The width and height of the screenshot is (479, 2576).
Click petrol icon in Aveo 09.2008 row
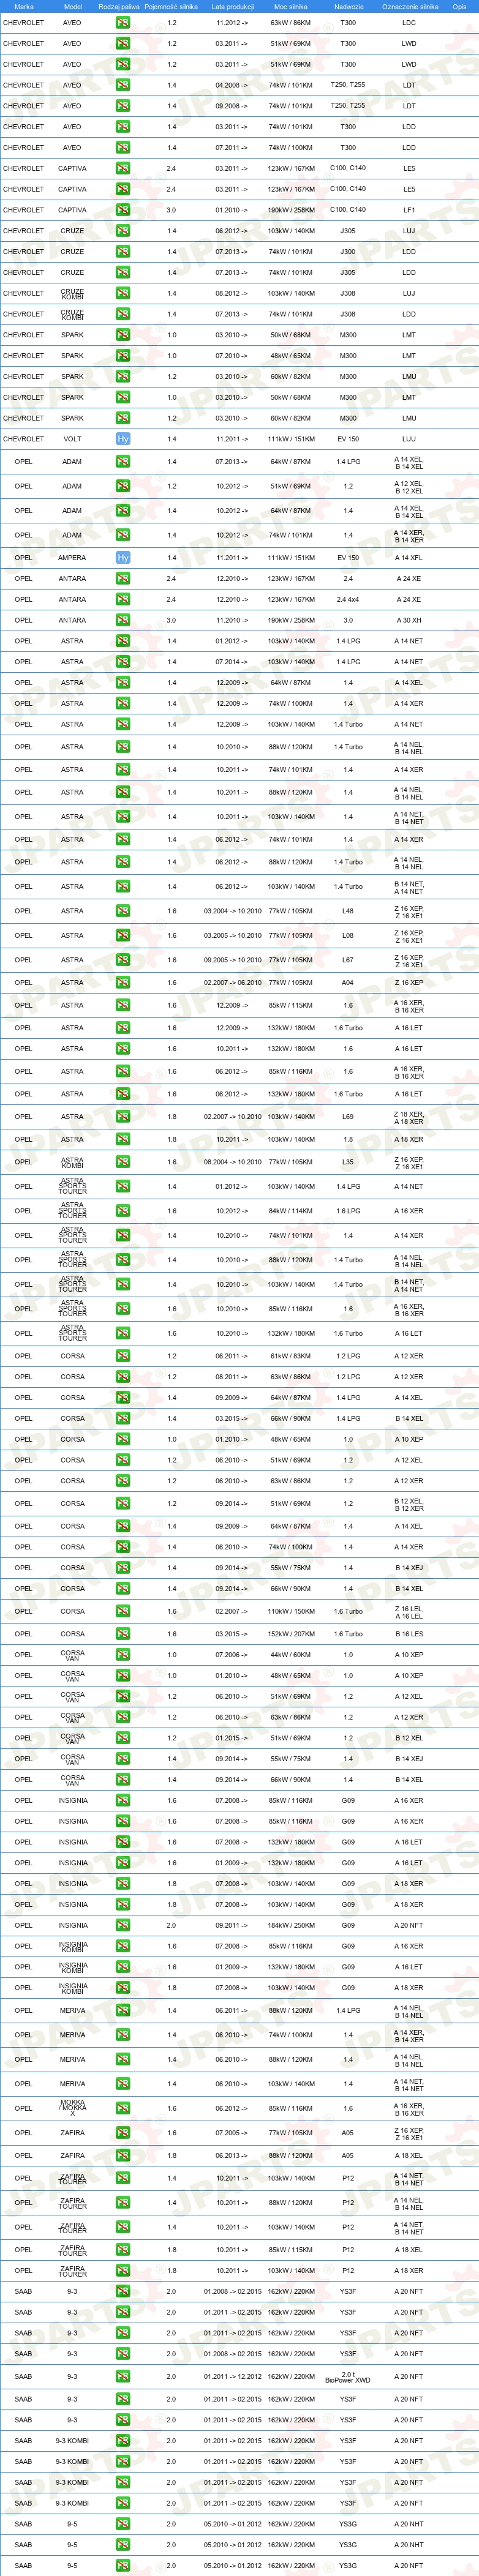pyautogui.click(x=122, y=106)
